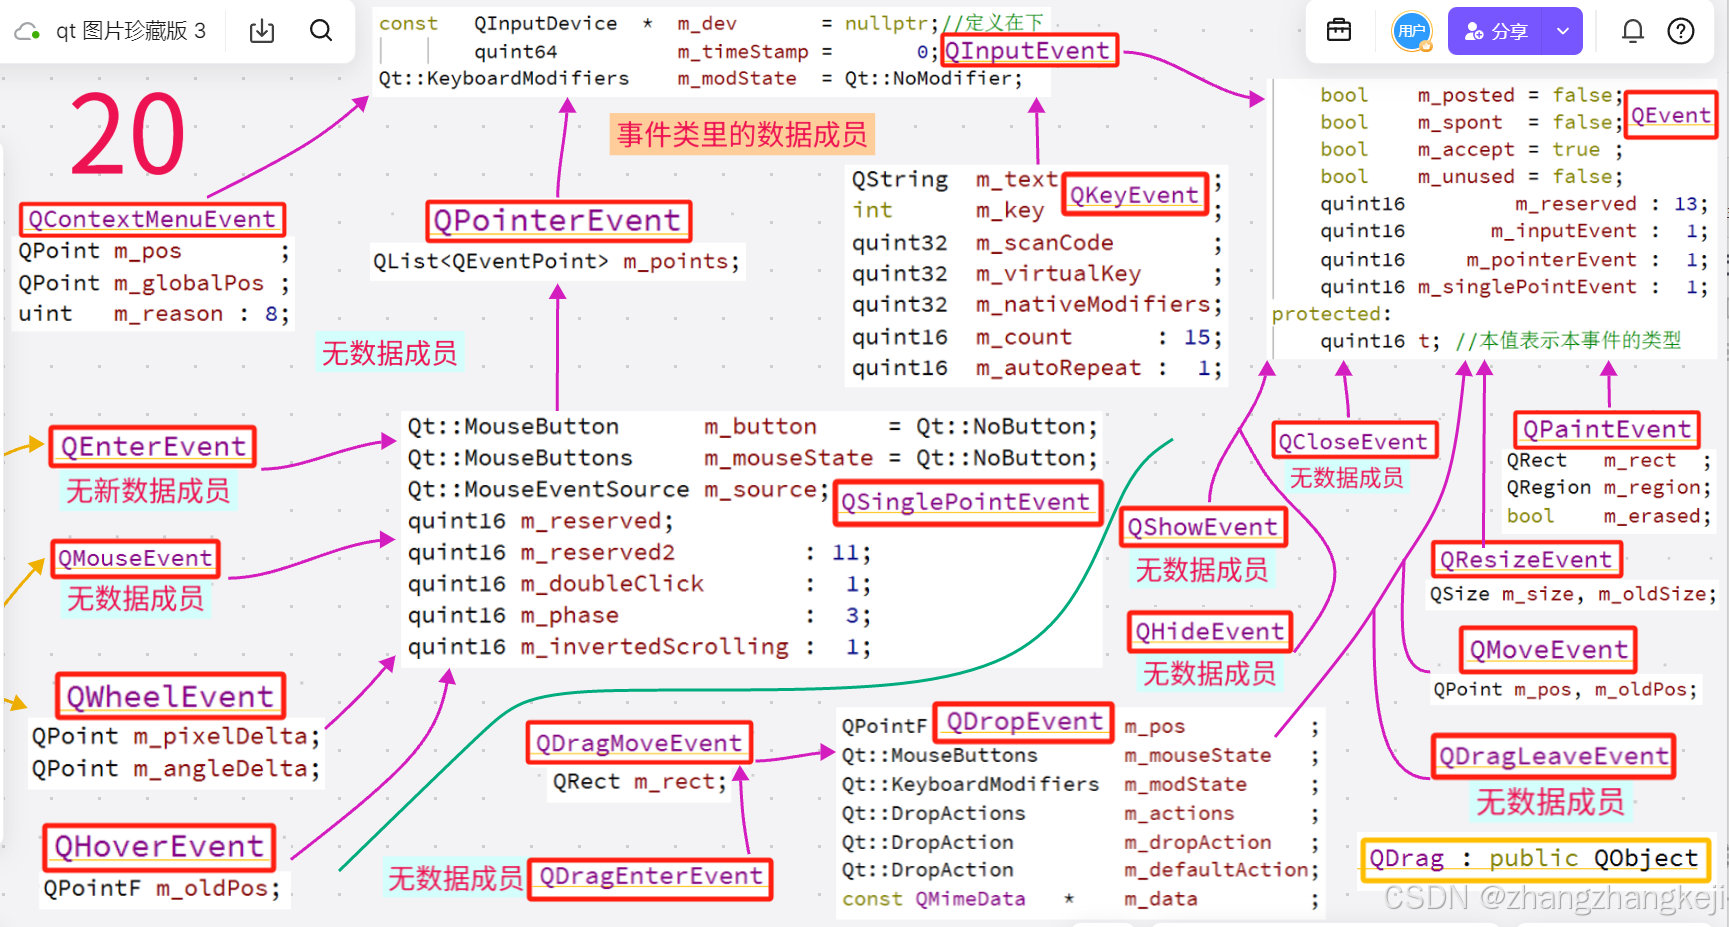1729x927 pixels.
Task: Select the 事件类里的数据成员 heading
Action: (x=742, y=134)
